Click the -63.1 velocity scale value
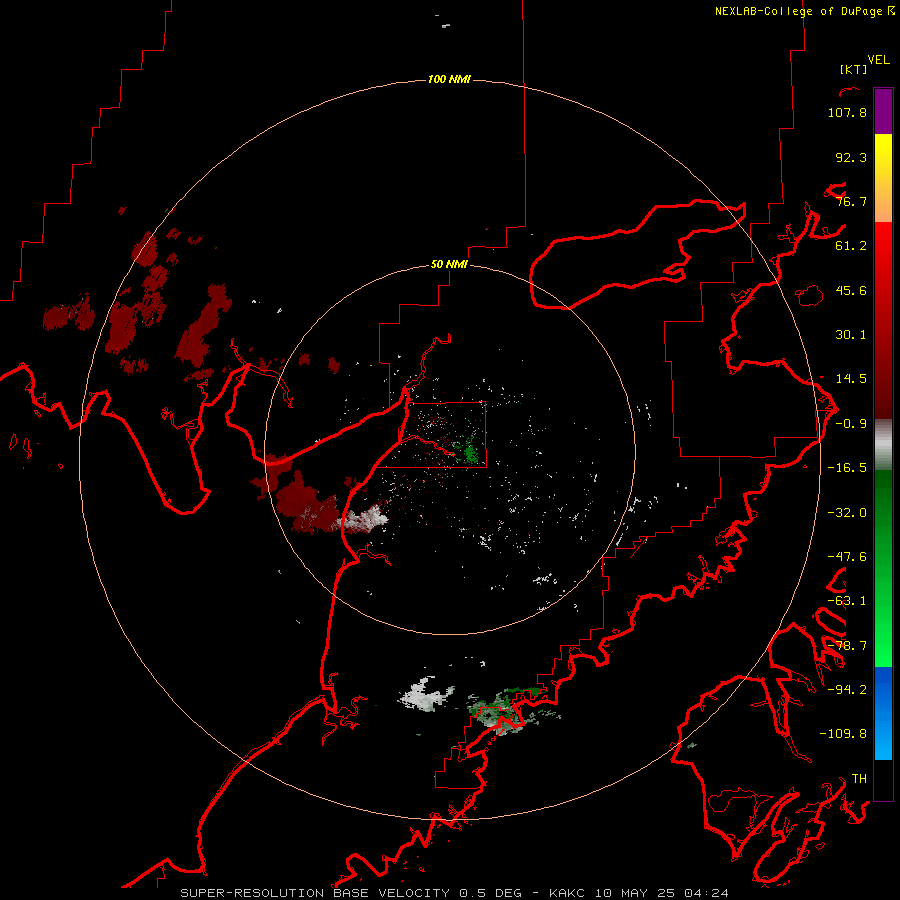Screen dimensions: 900x900 coord(847,601)
